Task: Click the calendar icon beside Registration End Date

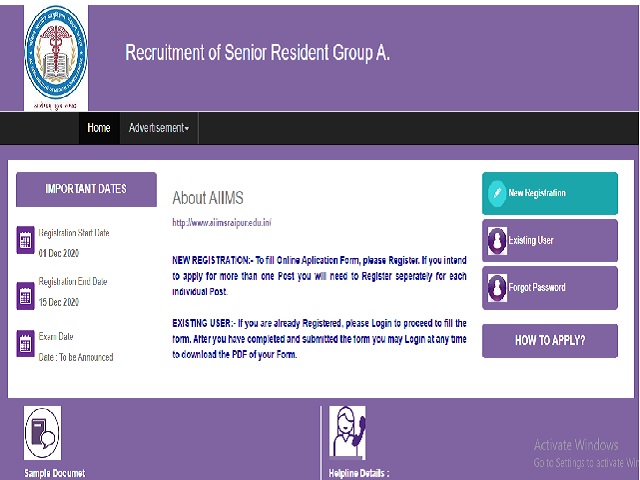Action: tap(25, 296)
